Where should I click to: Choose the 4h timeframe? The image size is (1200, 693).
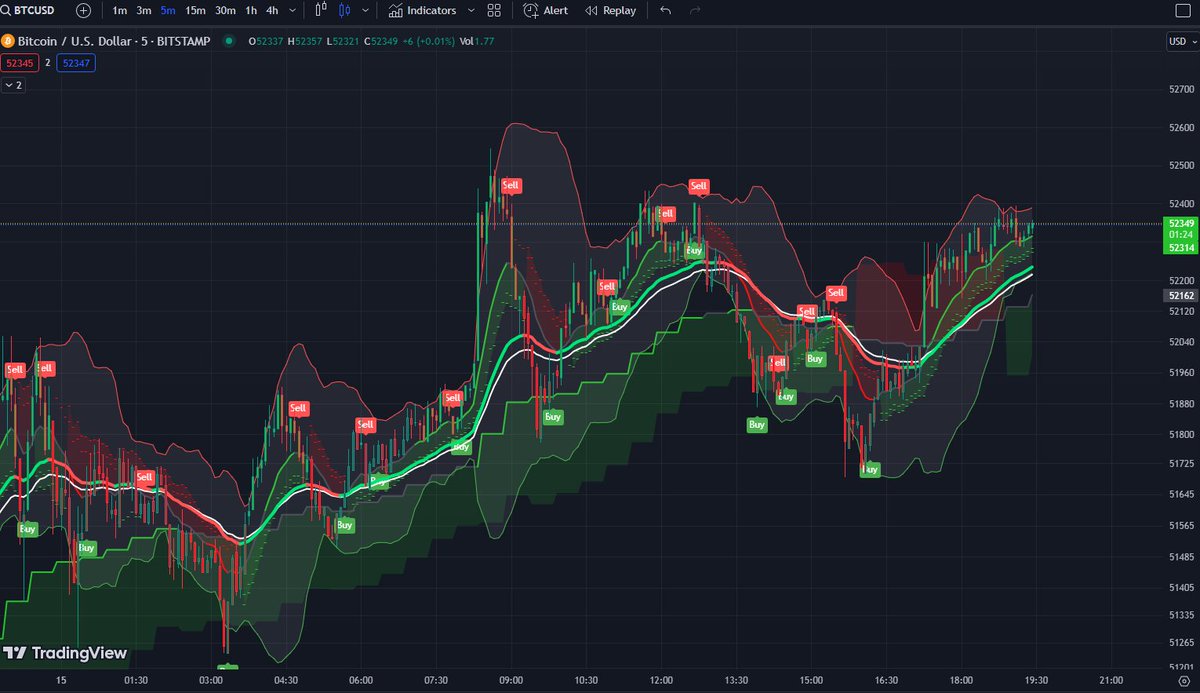coord(272,10)
